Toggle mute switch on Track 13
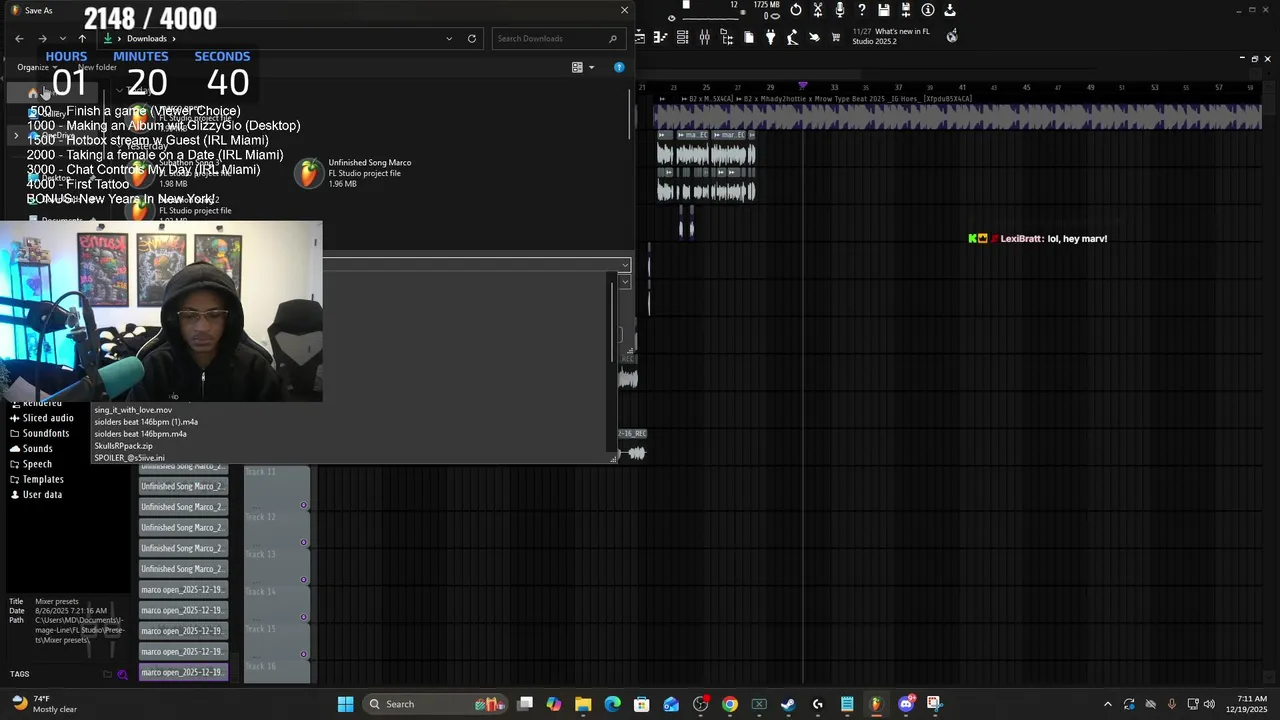 click(304, 579)
